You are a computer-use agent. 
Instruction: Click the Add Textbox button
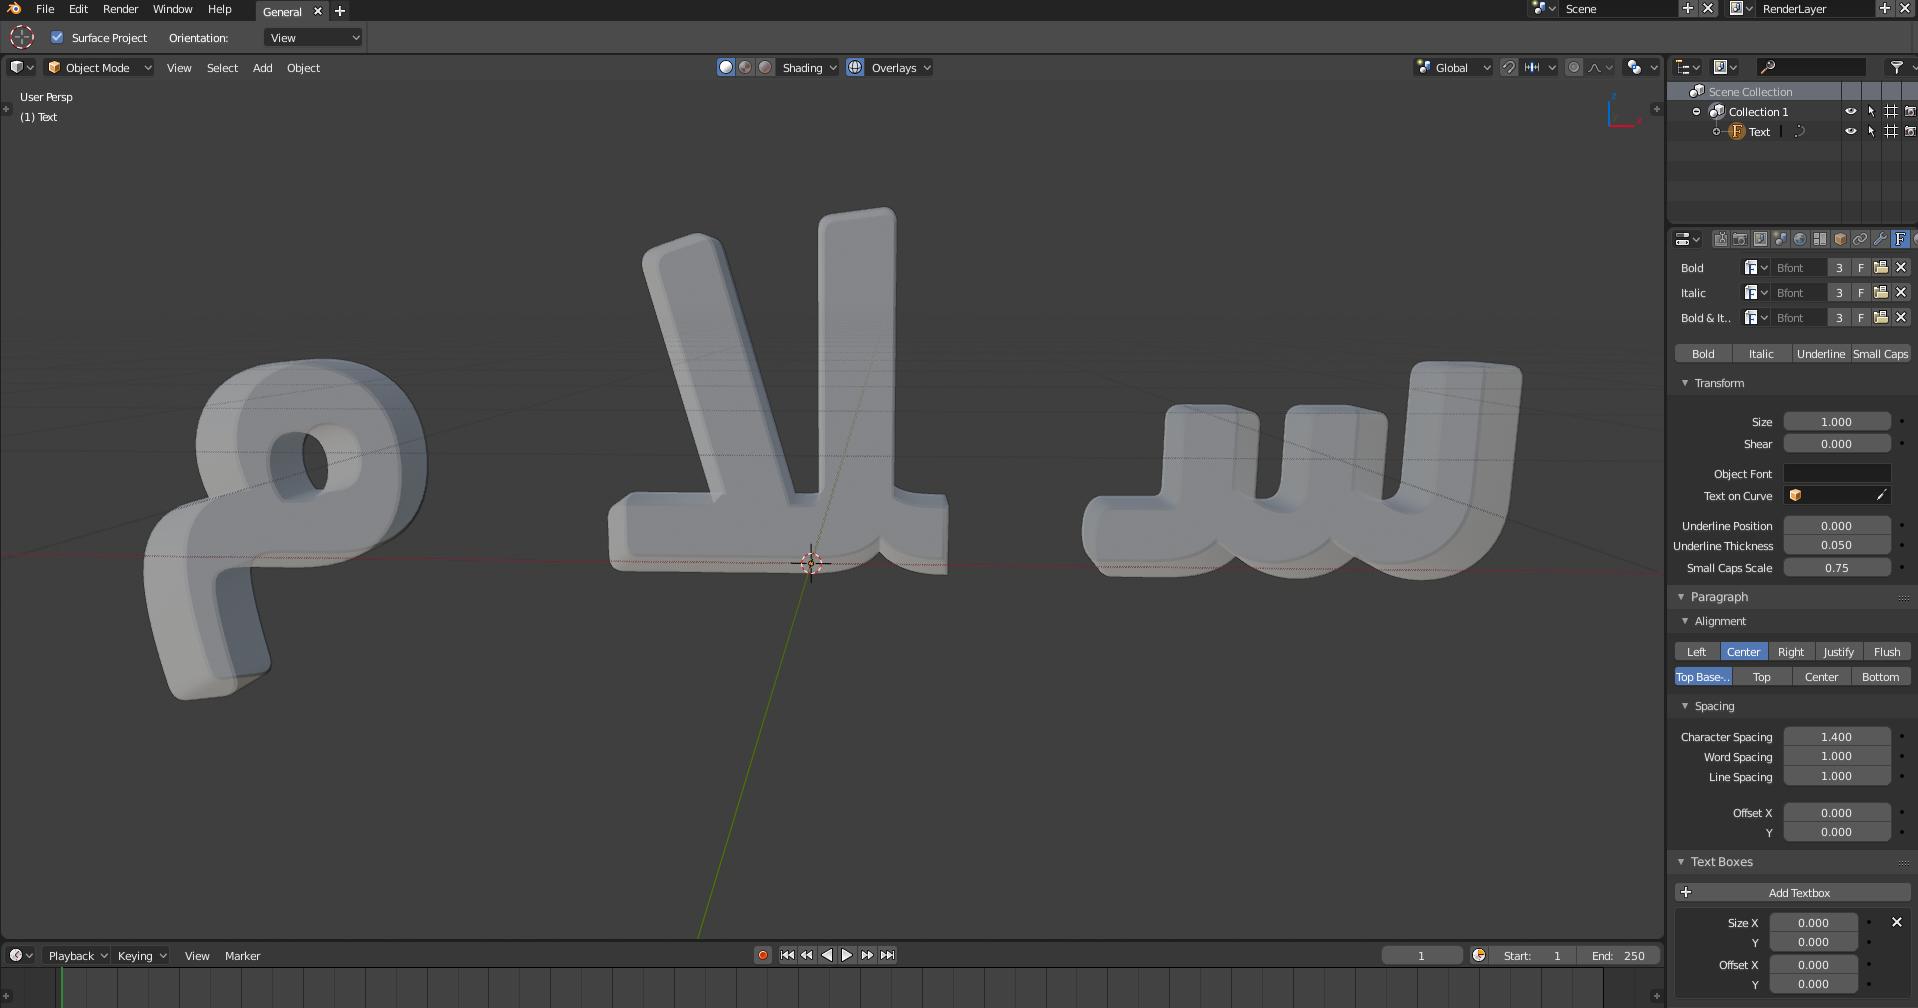1799,892
